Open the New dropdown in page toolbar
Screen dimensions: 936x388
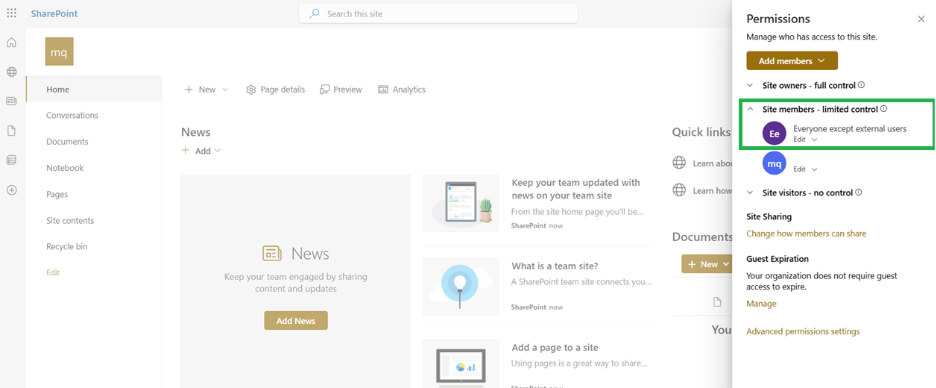click(x=206, y=90)
